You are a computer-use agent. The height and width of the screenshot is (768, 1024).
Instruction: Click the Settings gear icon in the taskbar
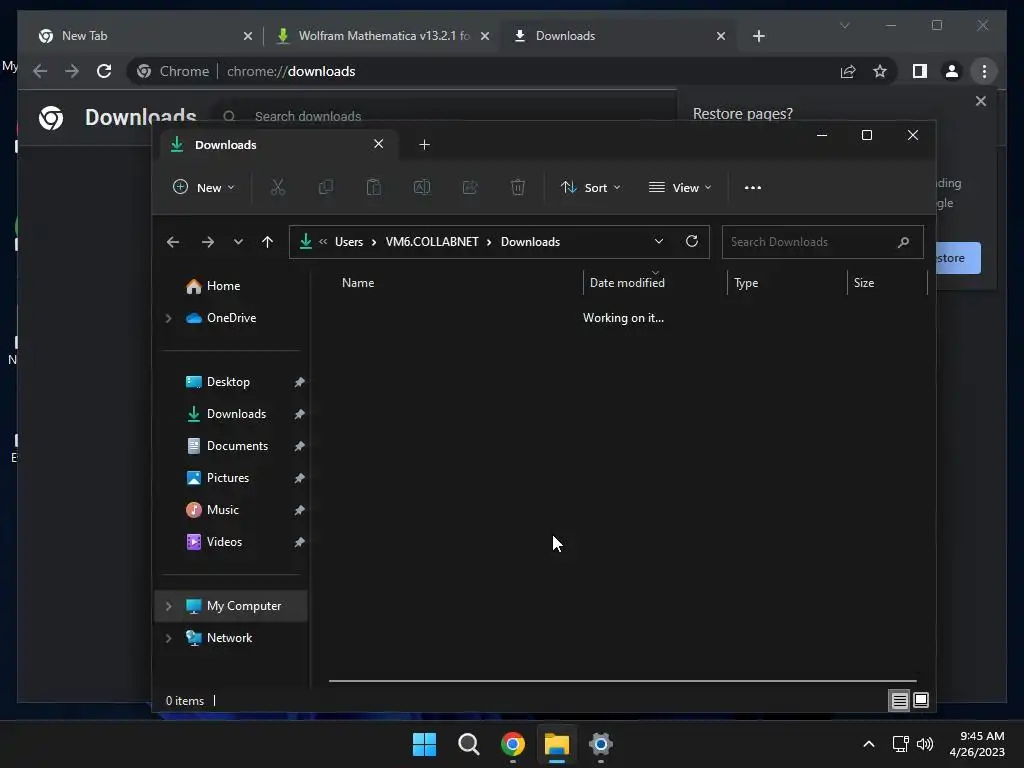[601, 744]
